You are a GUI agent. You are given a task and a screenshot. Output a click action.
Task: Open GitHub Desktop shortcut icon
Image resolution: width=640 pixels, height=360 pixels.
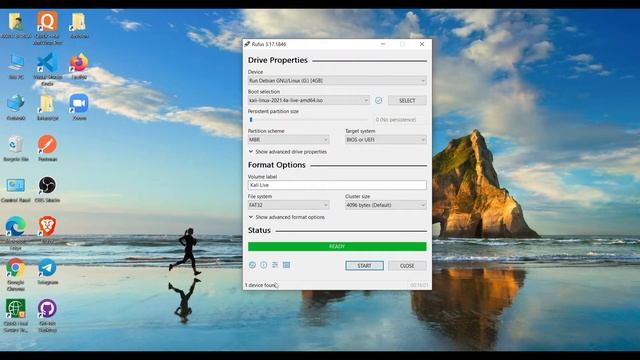point(47,309)
